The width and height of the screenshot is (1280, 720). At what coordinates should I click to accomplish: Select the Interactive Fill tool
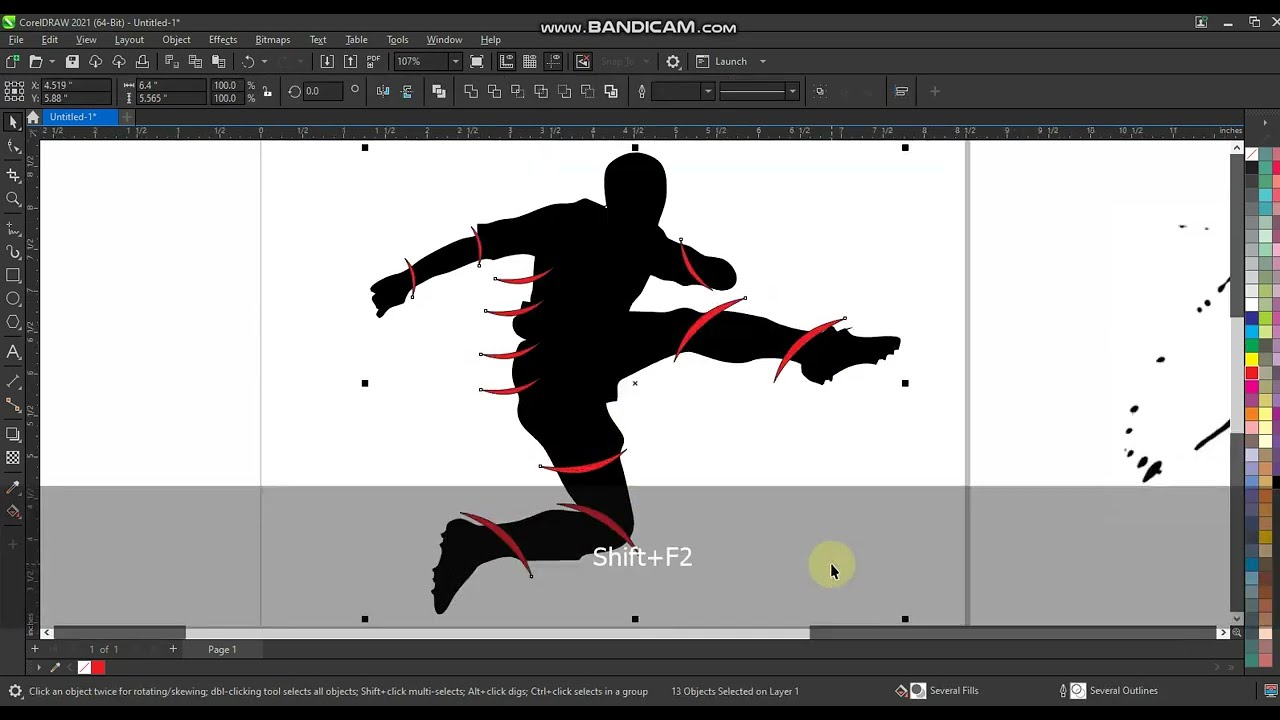13,512
